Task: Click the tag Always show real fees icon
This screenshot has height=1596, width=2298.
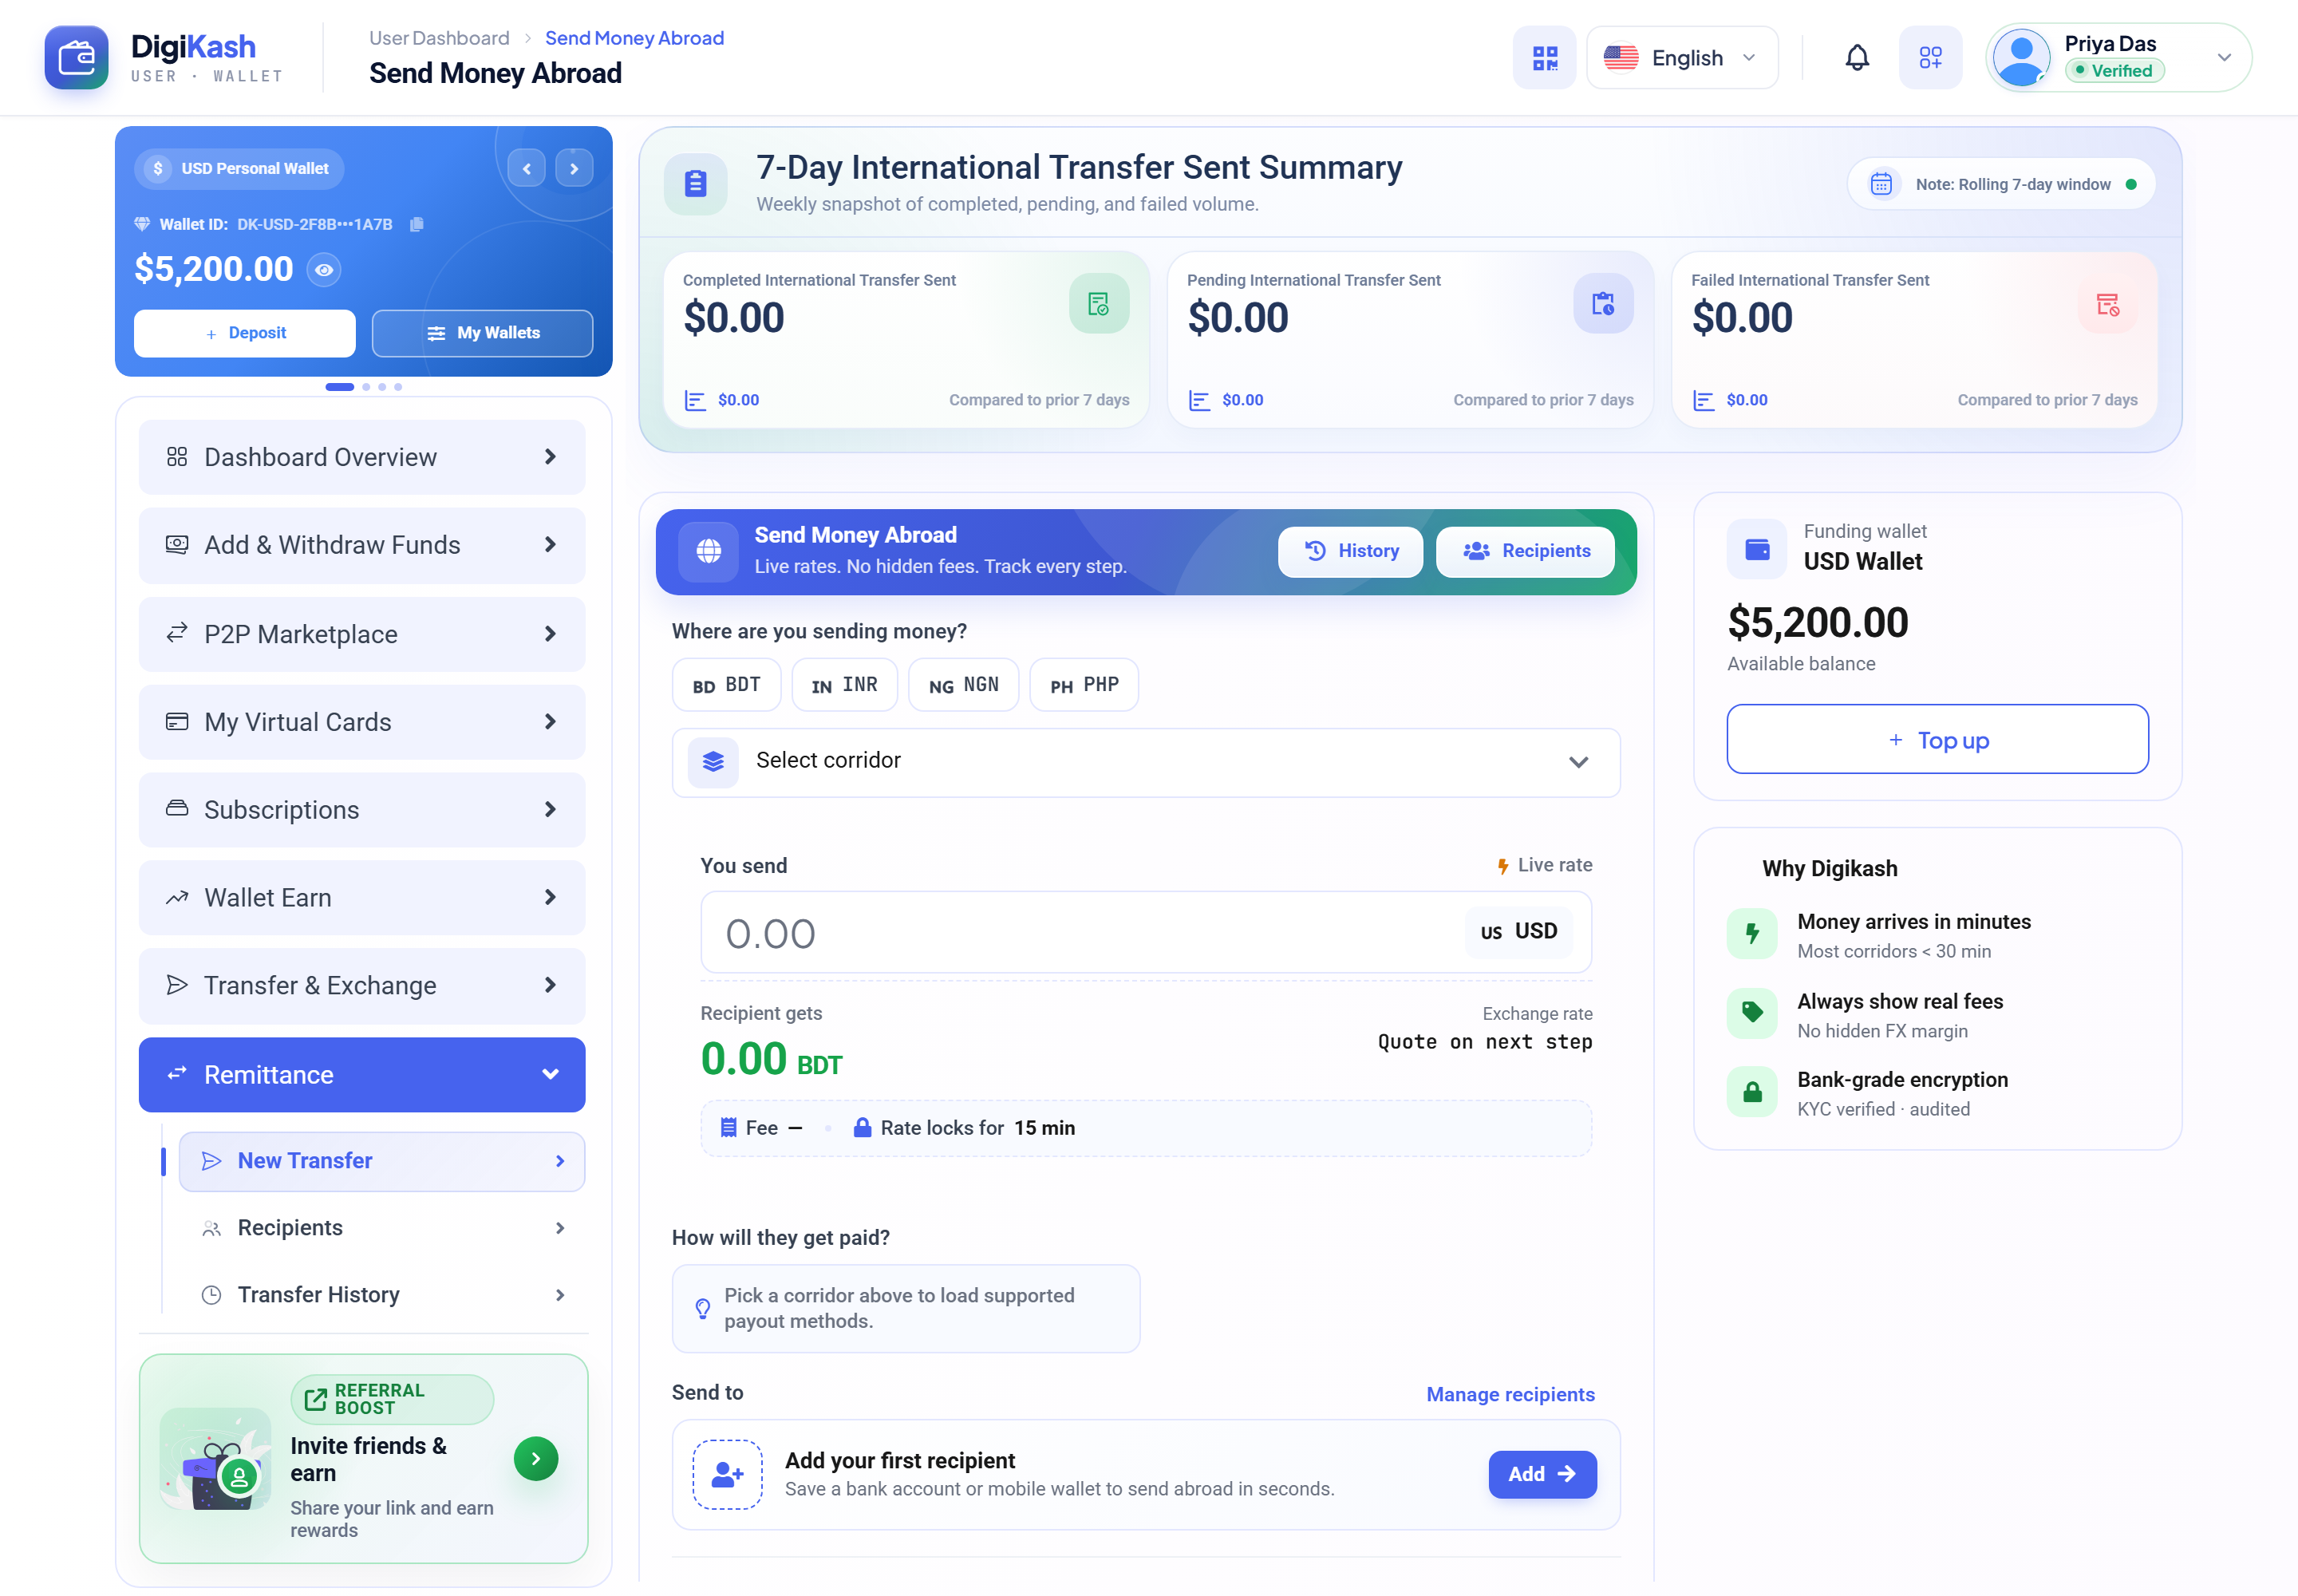Action: (1752, 1013)
